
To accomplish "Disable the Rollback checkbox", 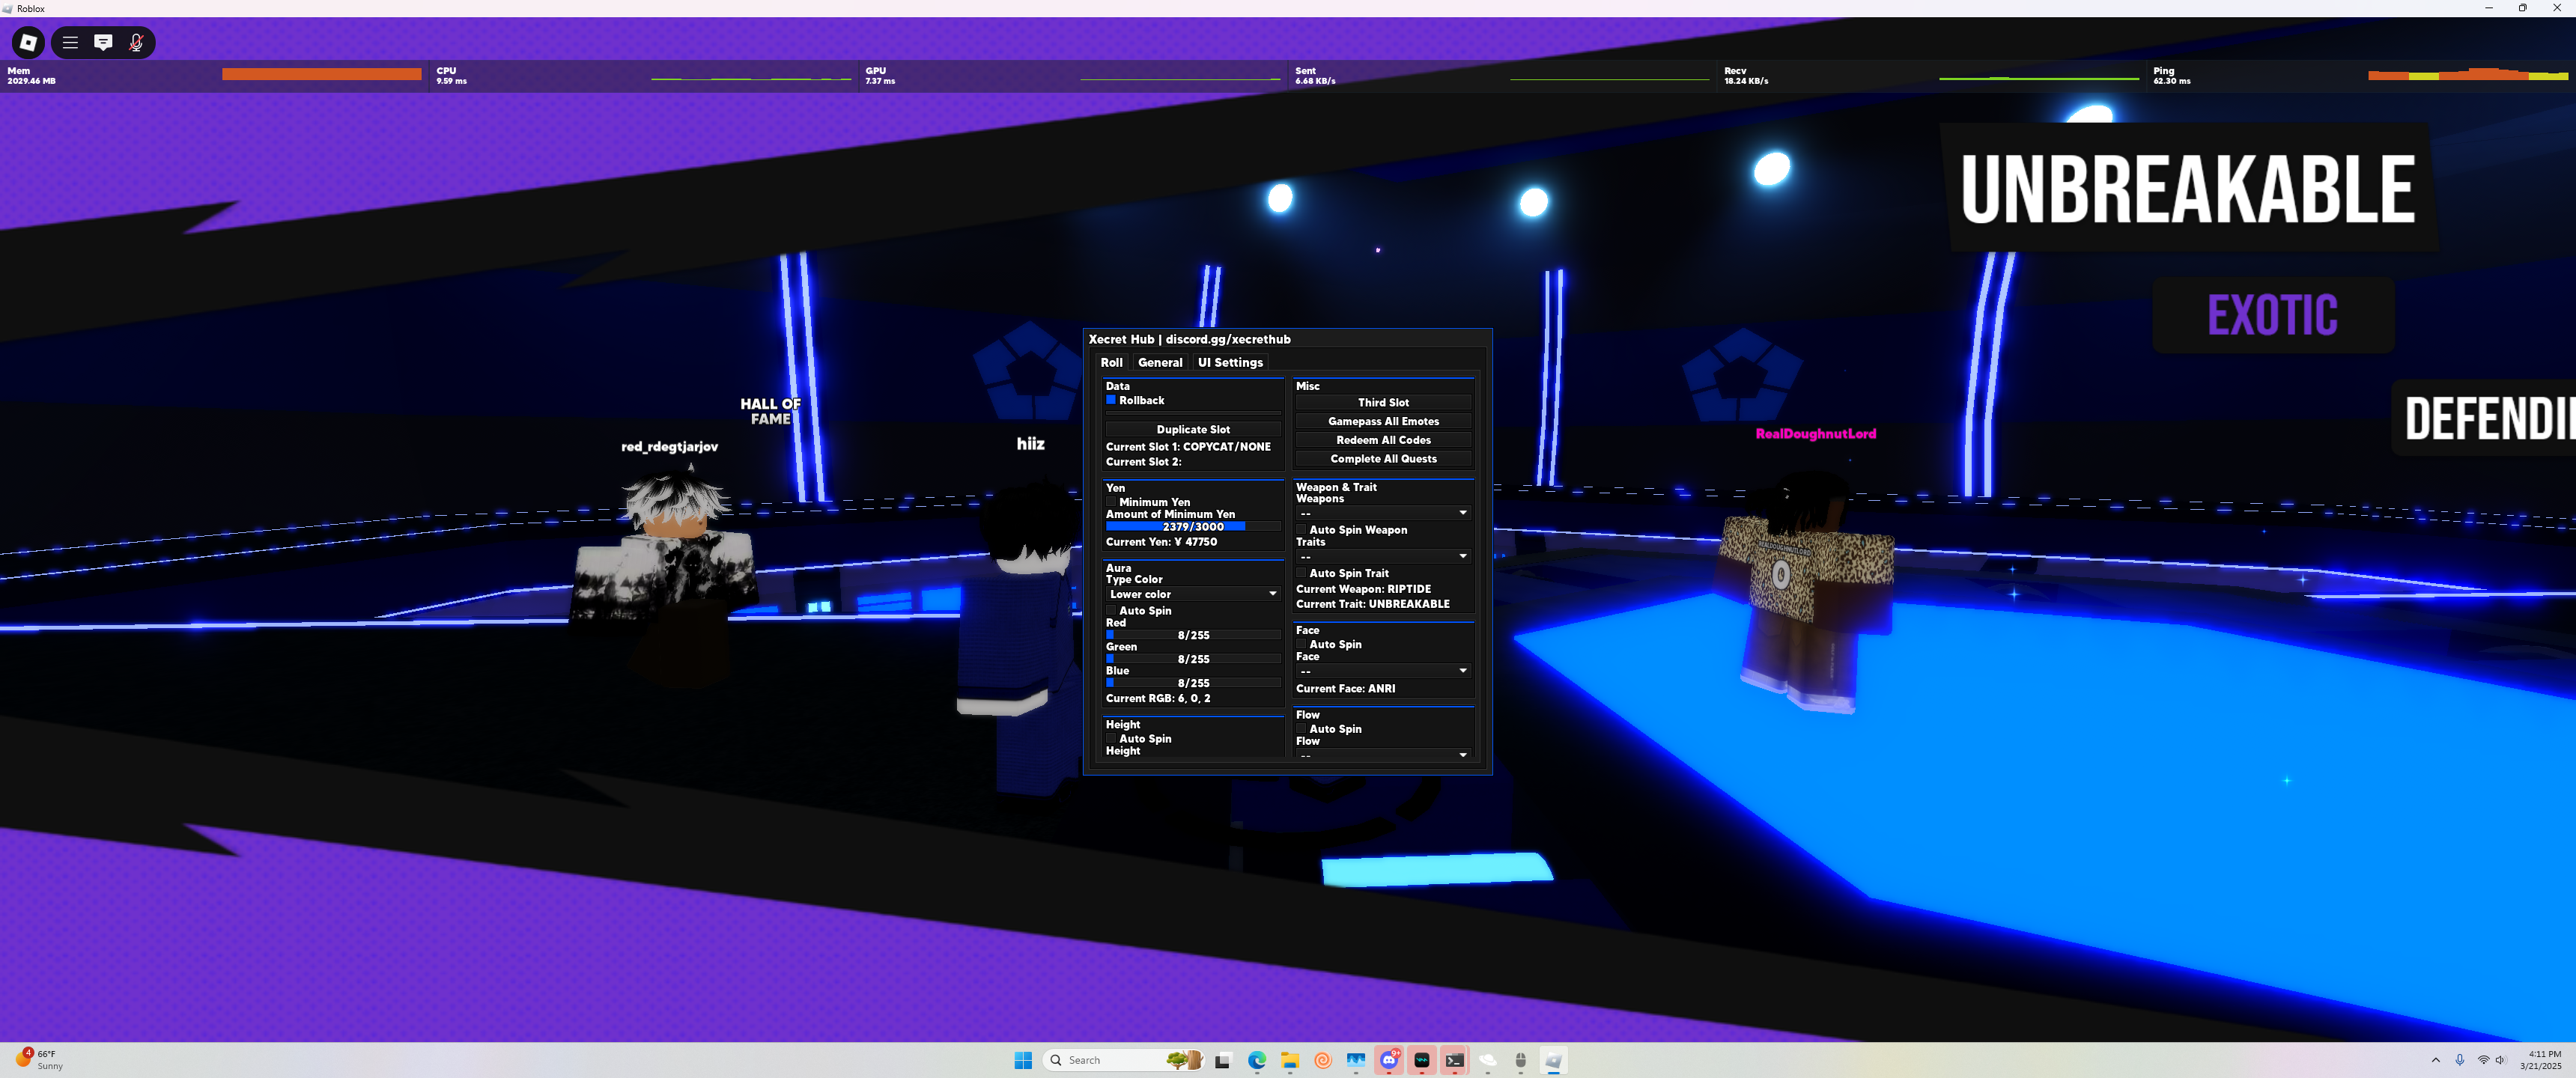I will click(1110, 400).
